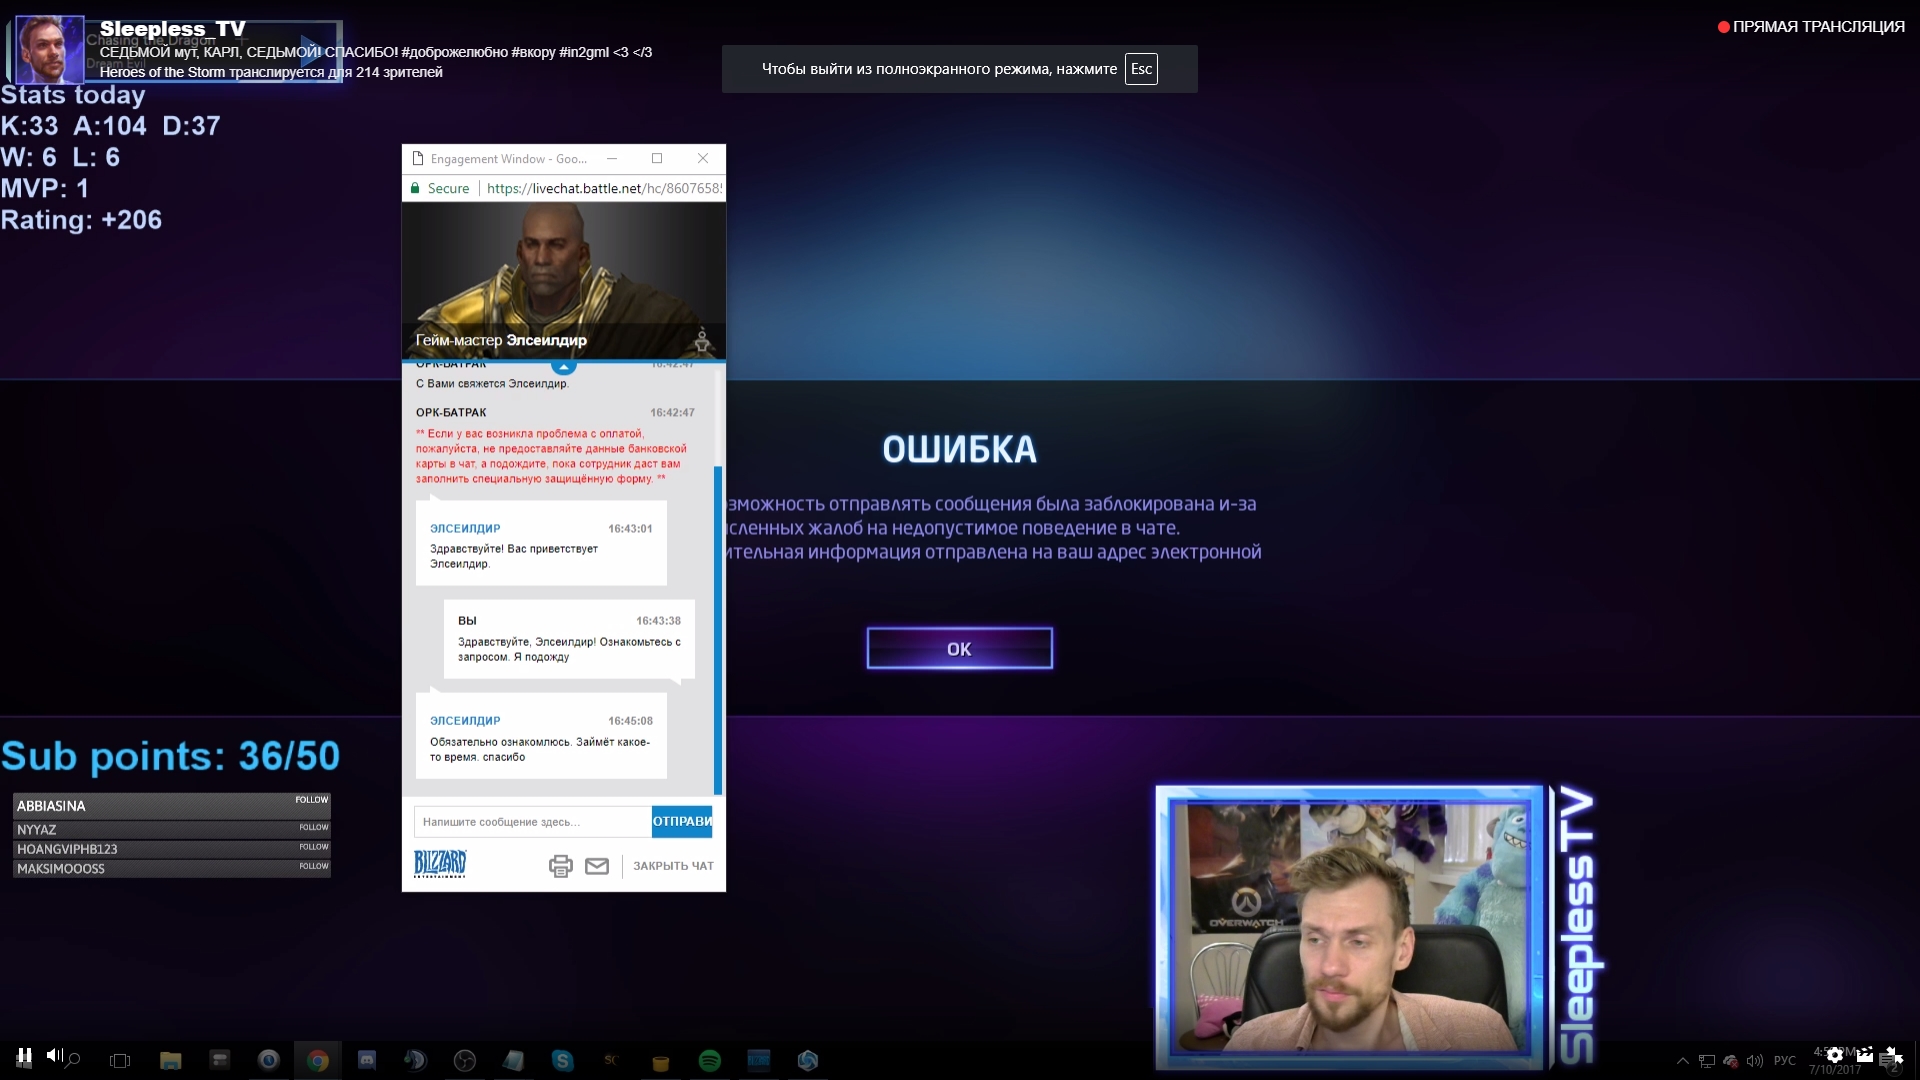The image size is (1920, 1080).
Task: Select the livechat.battle.net URL
Action: click(604, 188)
